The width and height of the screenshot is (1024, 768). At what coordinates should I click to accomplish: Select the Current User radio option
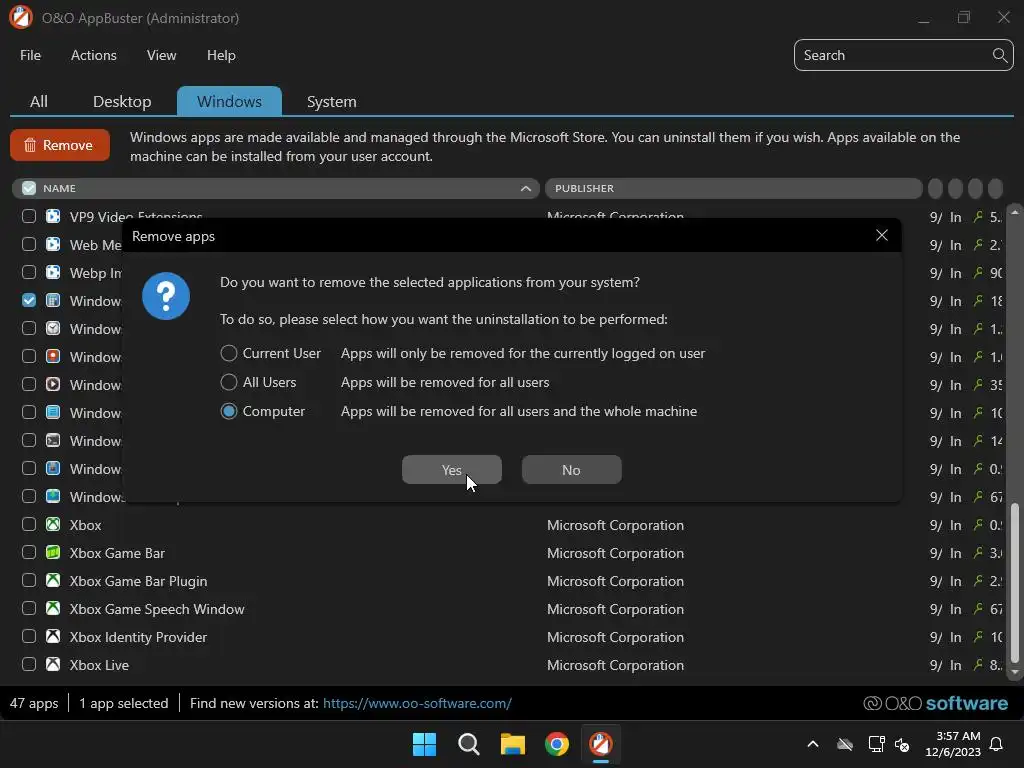229,353
